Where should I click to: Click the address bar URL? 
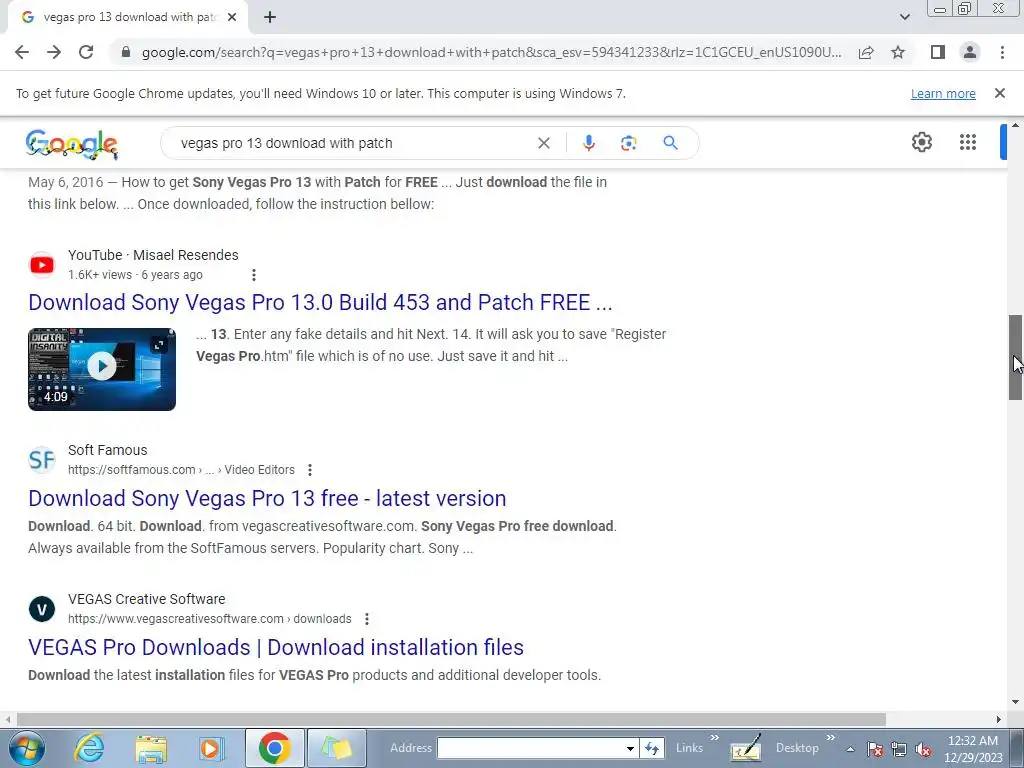pyautogui.click(x=491, y=52)
